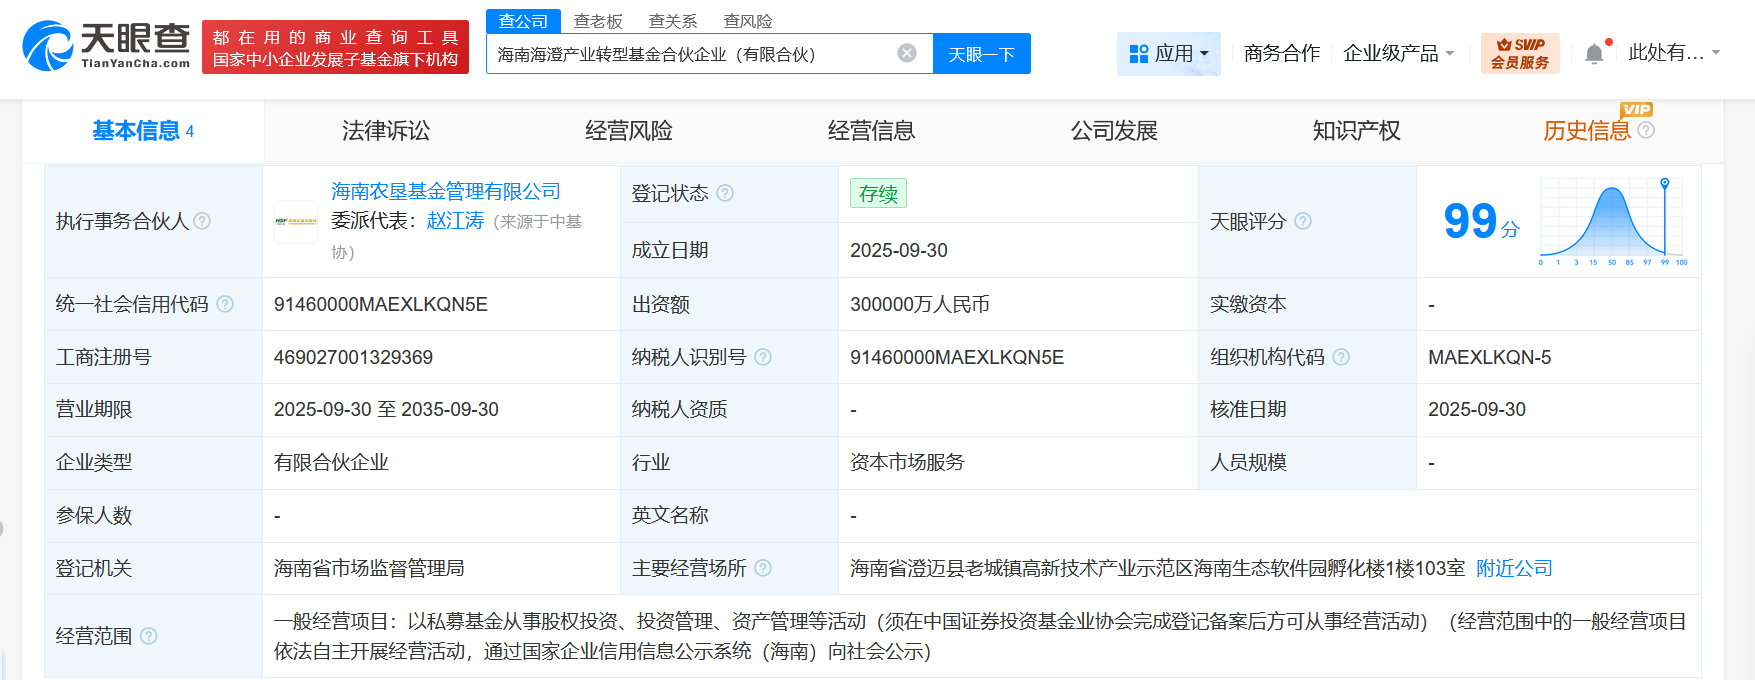Click help icon next to 统一社会信用代码
This screenshot has width=1755, height=680.
(x=225, y=304)
